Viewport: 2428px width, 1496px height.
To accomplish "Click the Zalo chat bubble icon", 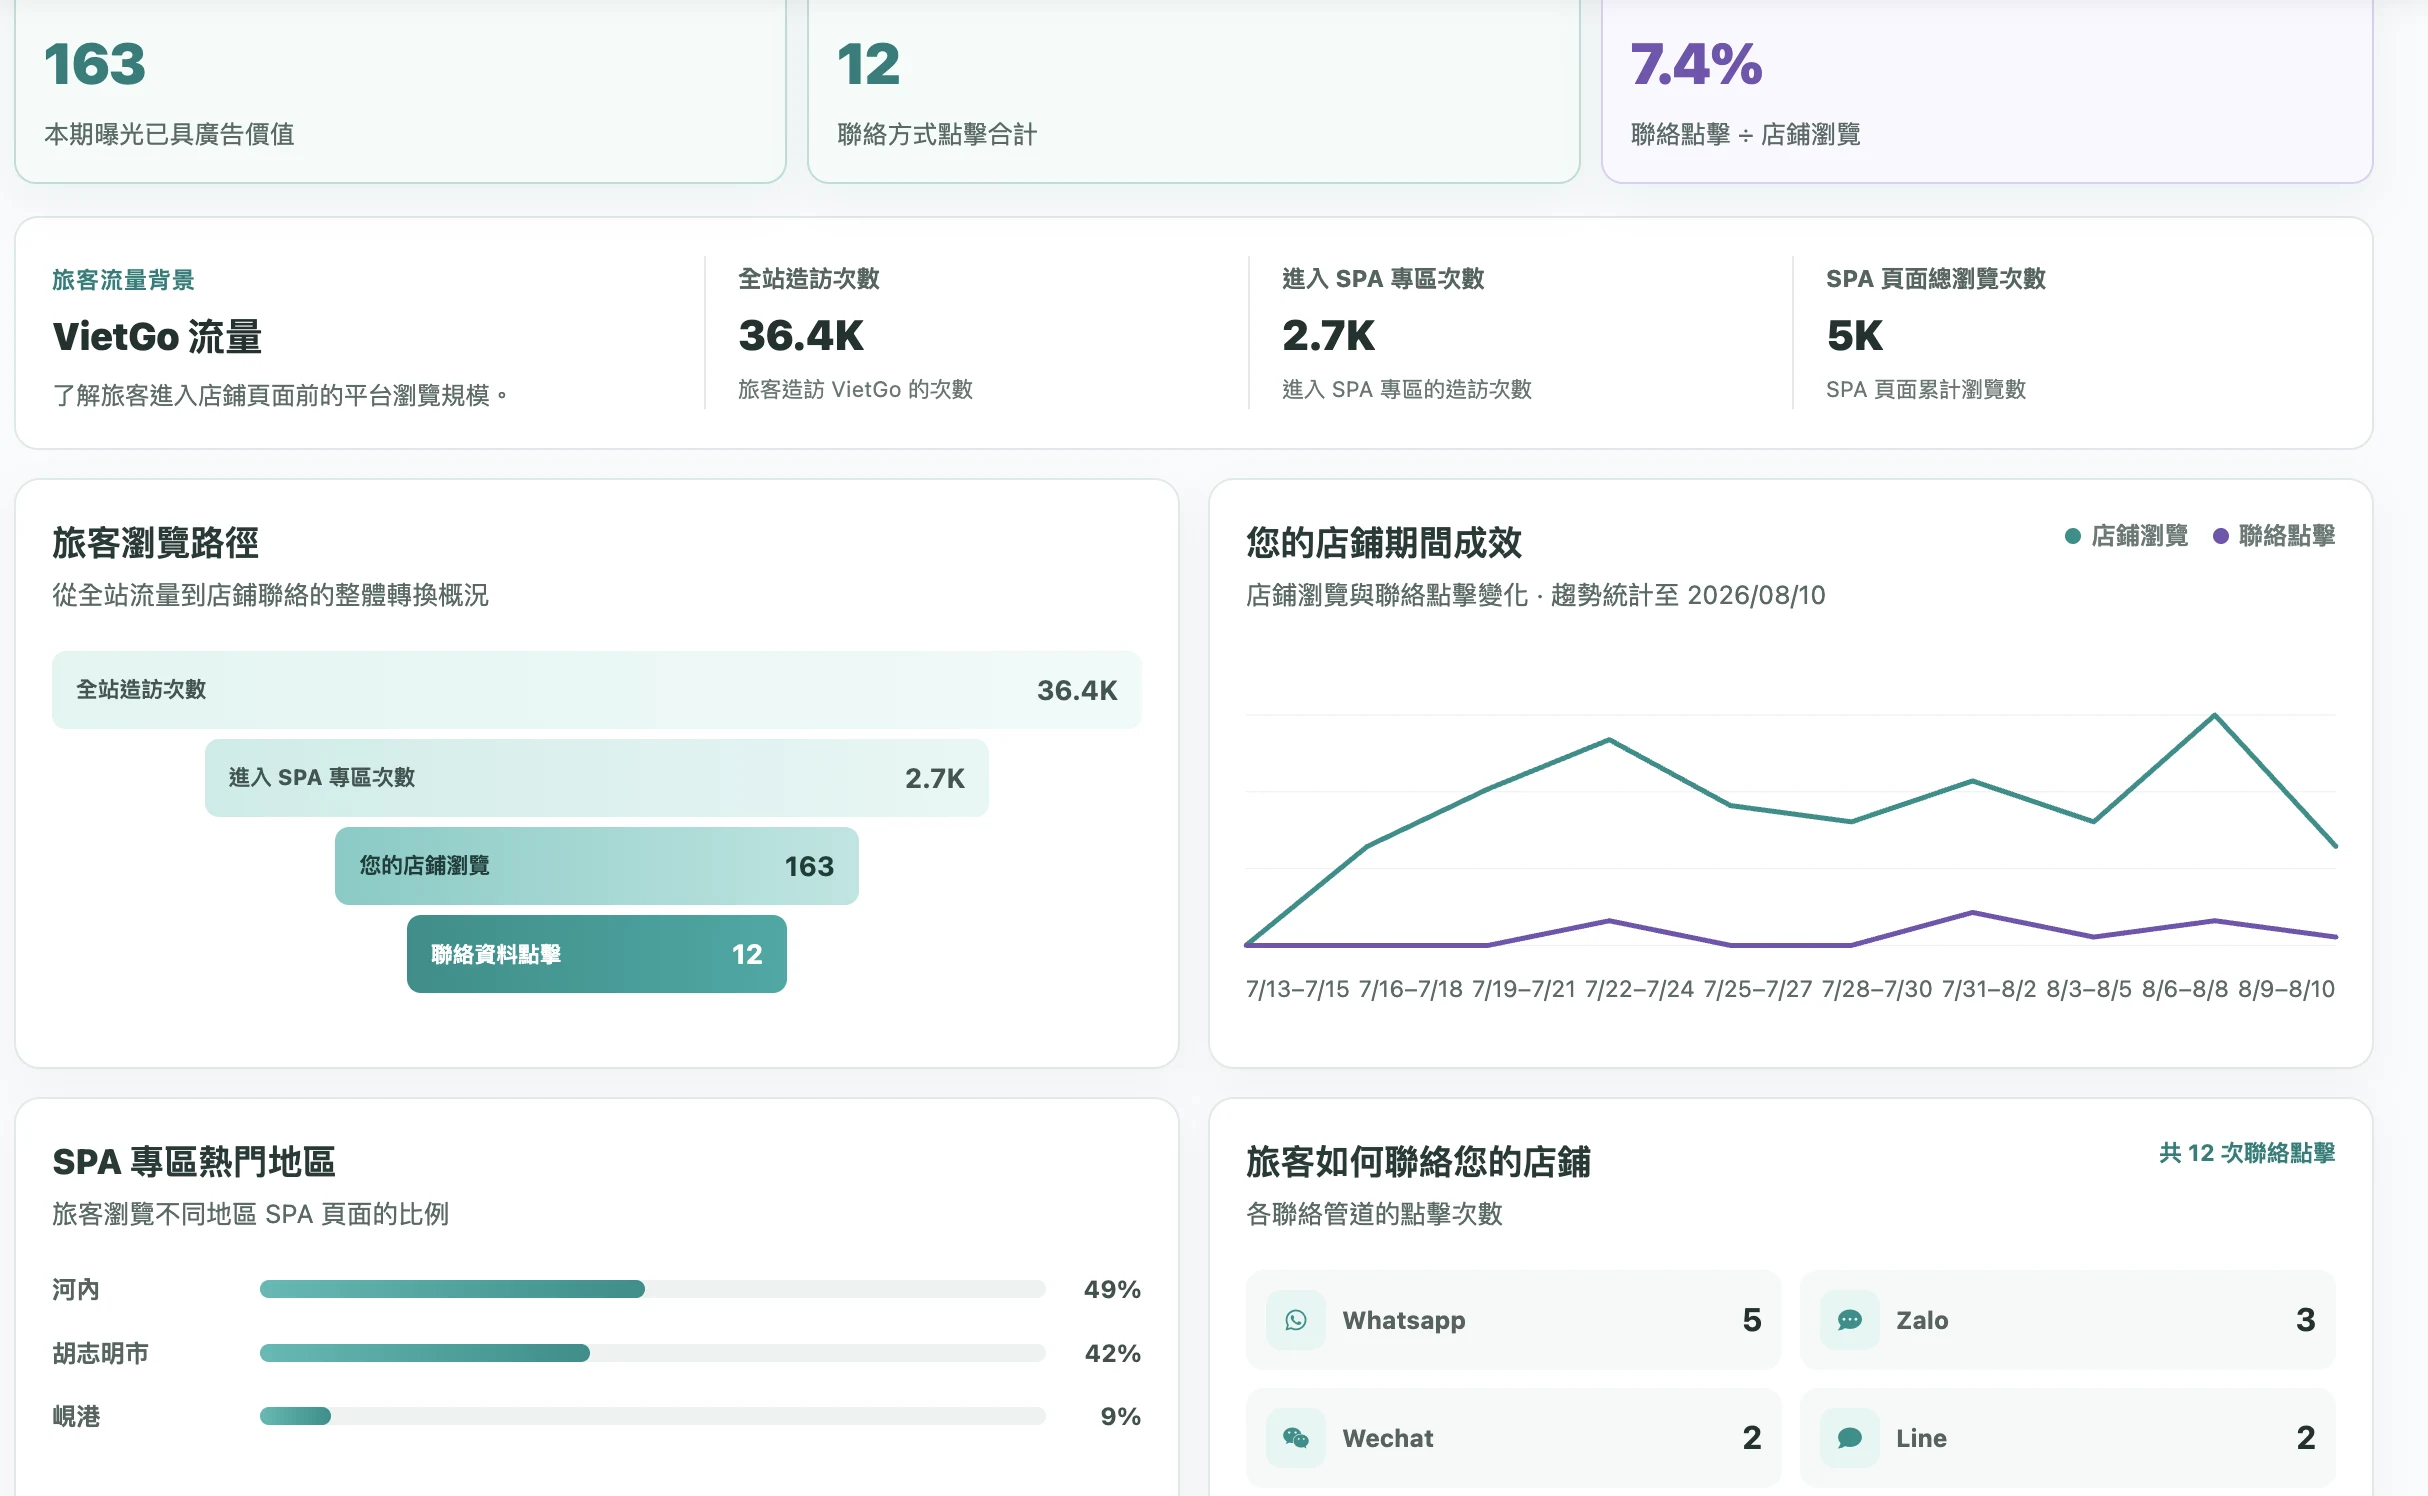I will click(1849, 1320).
